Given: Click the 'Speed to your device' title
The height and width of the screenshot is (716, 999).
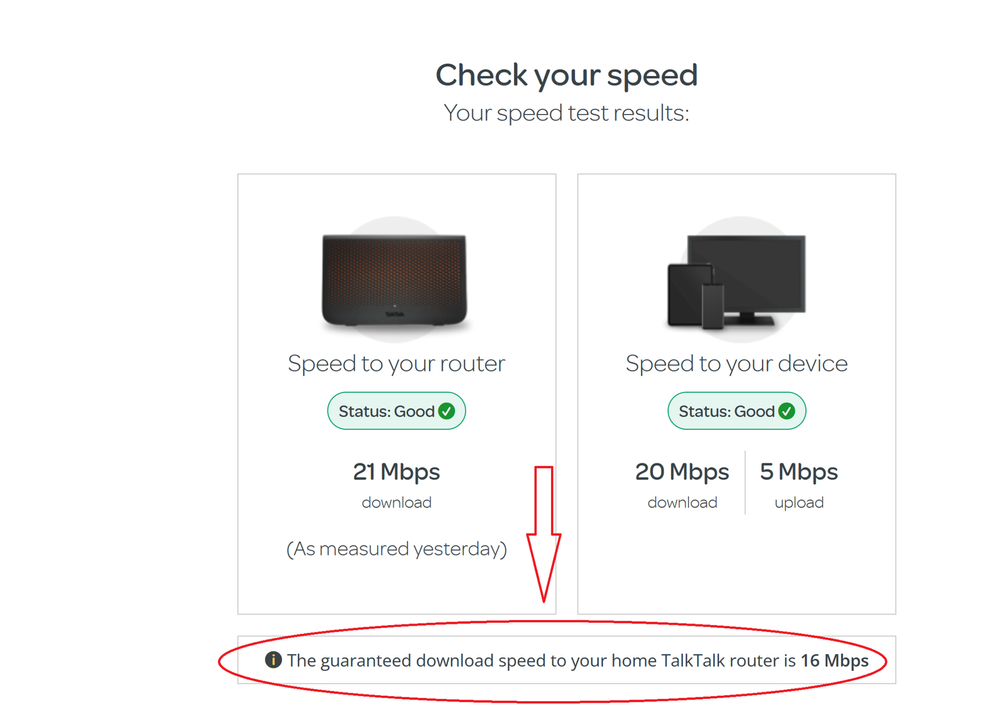Looking at the screenshot, I should [736, 364].
